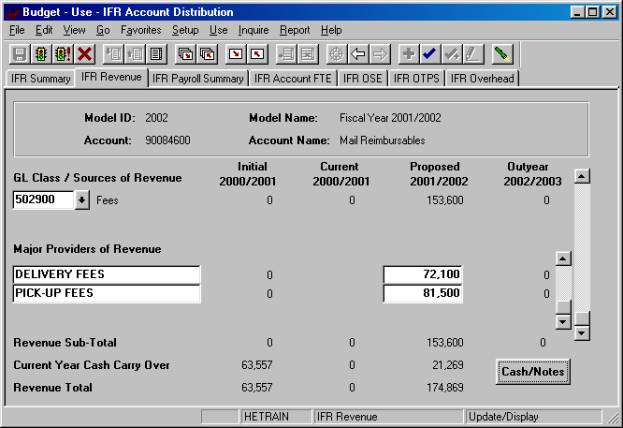Click the save floppy disk icon
Viewport: 623px width, 428px height.
[x=19, y=53]
